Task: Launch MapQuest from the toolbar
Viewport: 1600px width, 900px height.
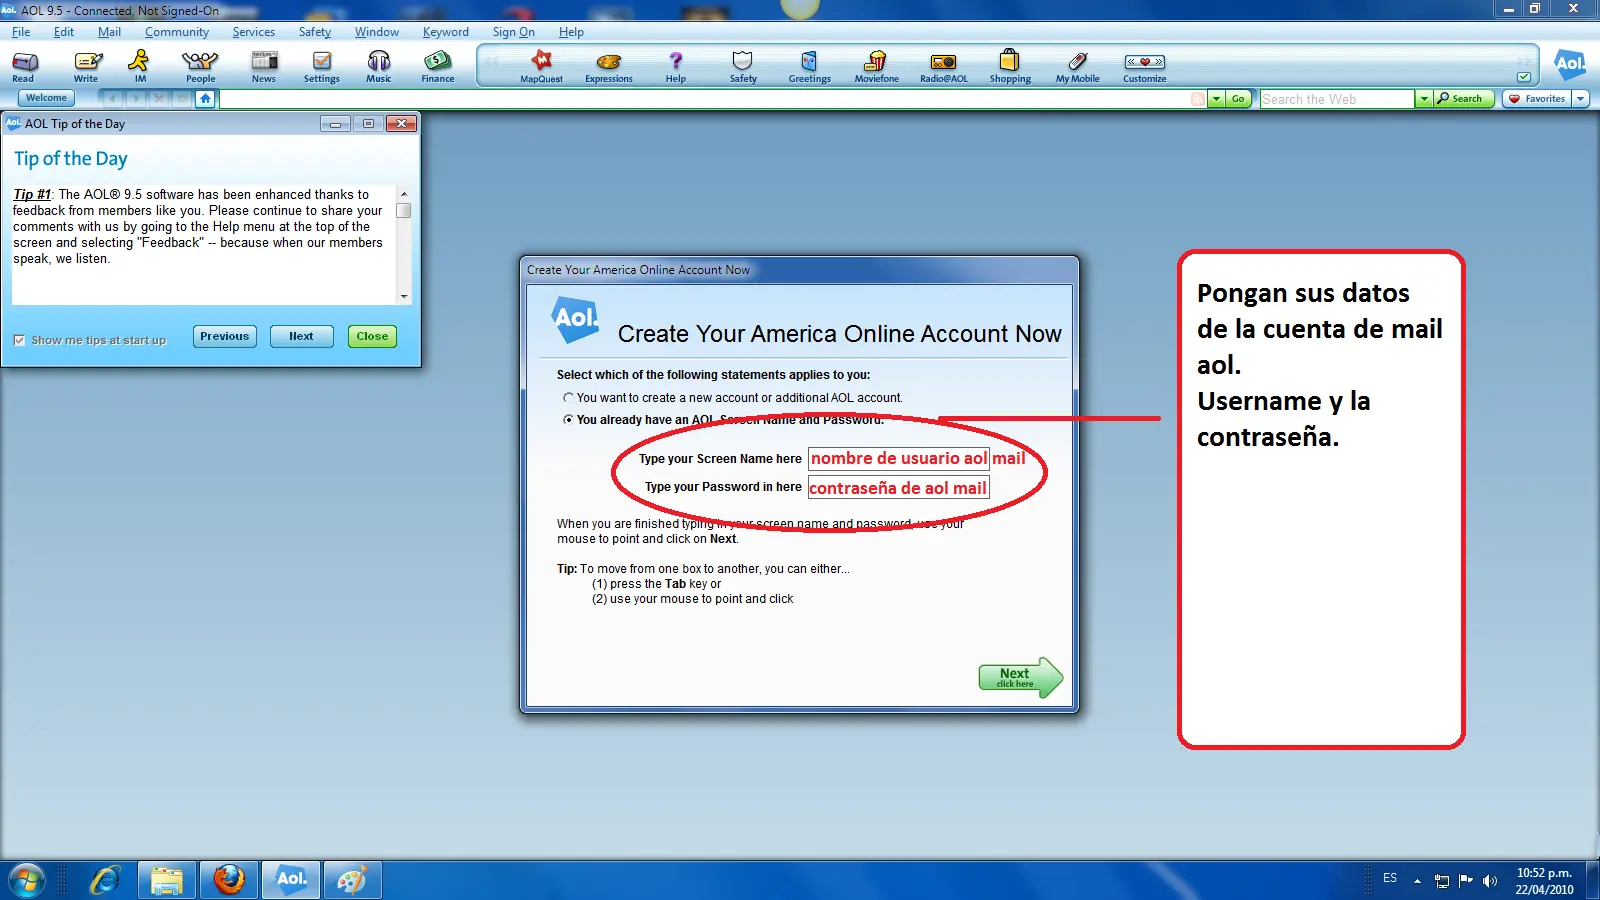Action: (541, 66)
